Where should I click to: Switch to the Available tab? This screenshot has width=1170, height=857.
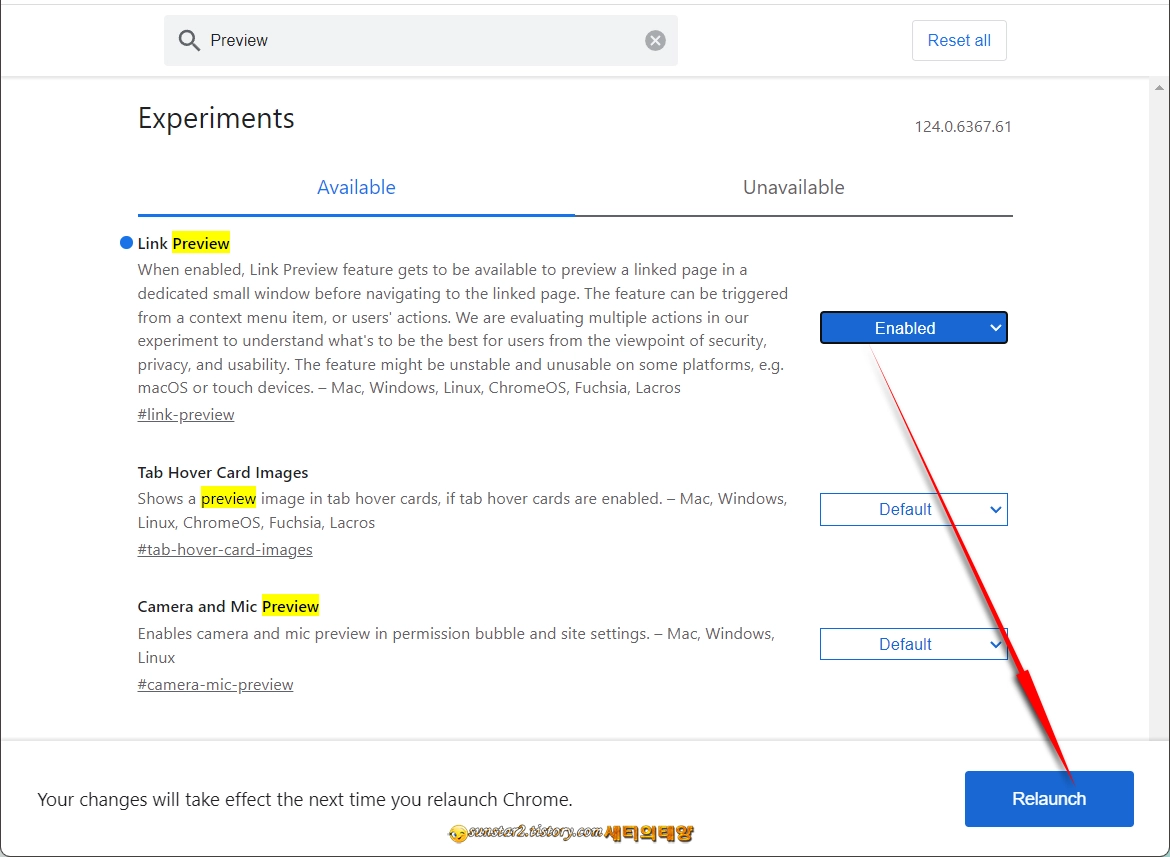(356, 187)
